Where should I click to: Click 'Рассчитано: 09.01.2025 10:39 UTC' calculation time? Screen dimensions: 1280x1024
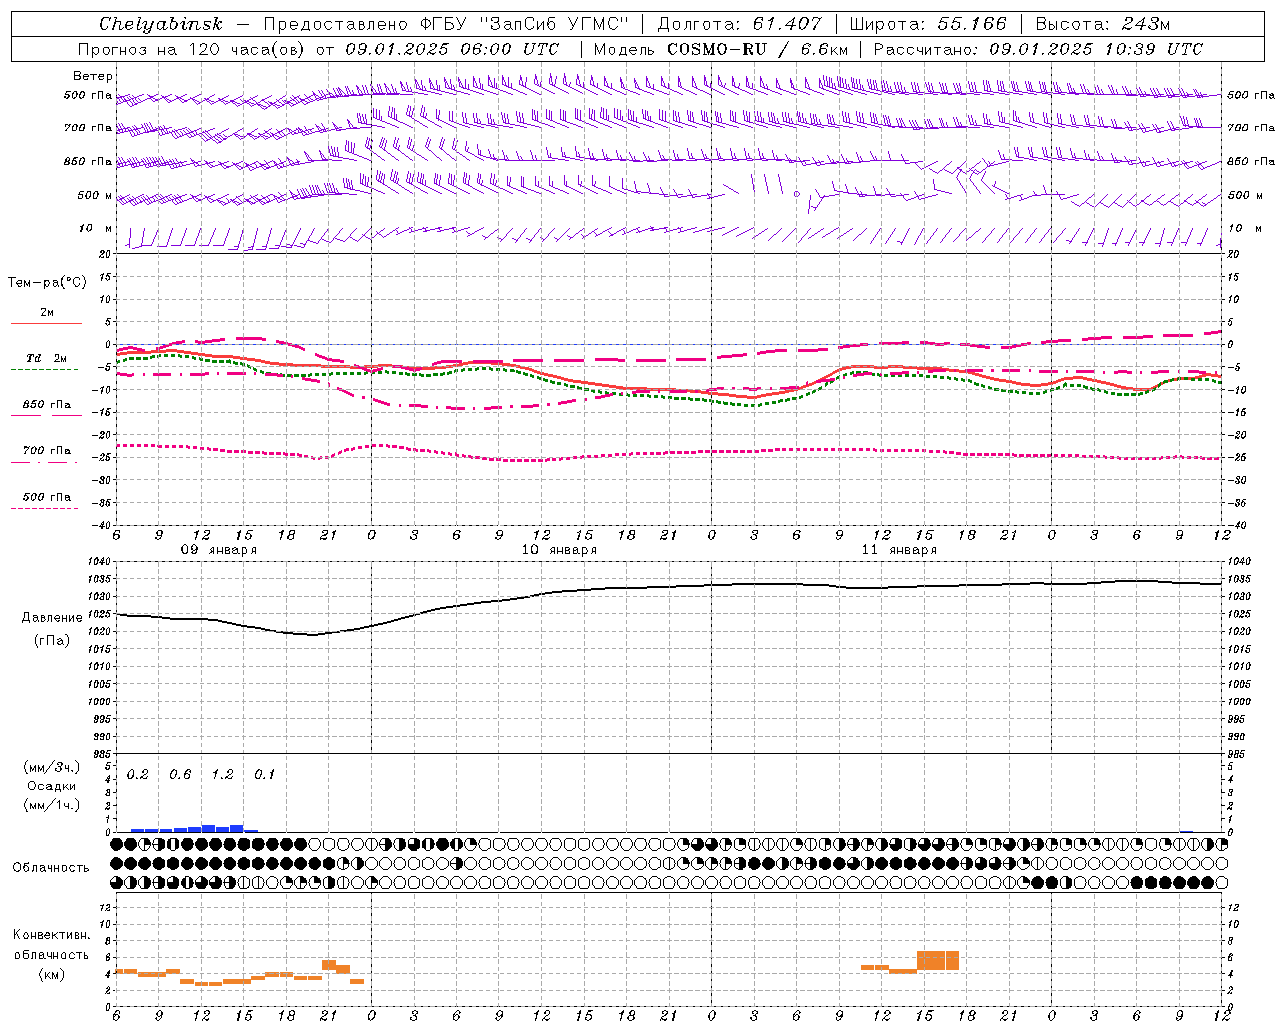[x=1038, y=49]
